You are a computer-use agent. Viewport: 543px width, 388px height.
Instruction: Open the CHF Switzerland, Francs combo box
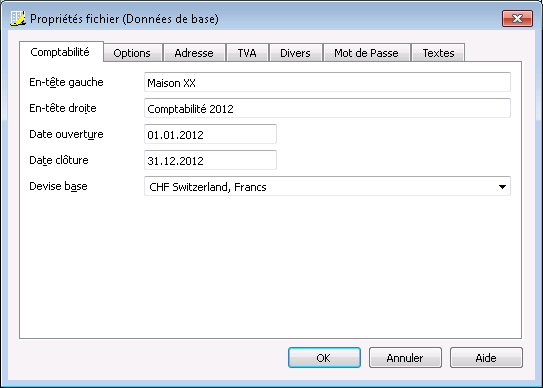[x=327, y=186]
